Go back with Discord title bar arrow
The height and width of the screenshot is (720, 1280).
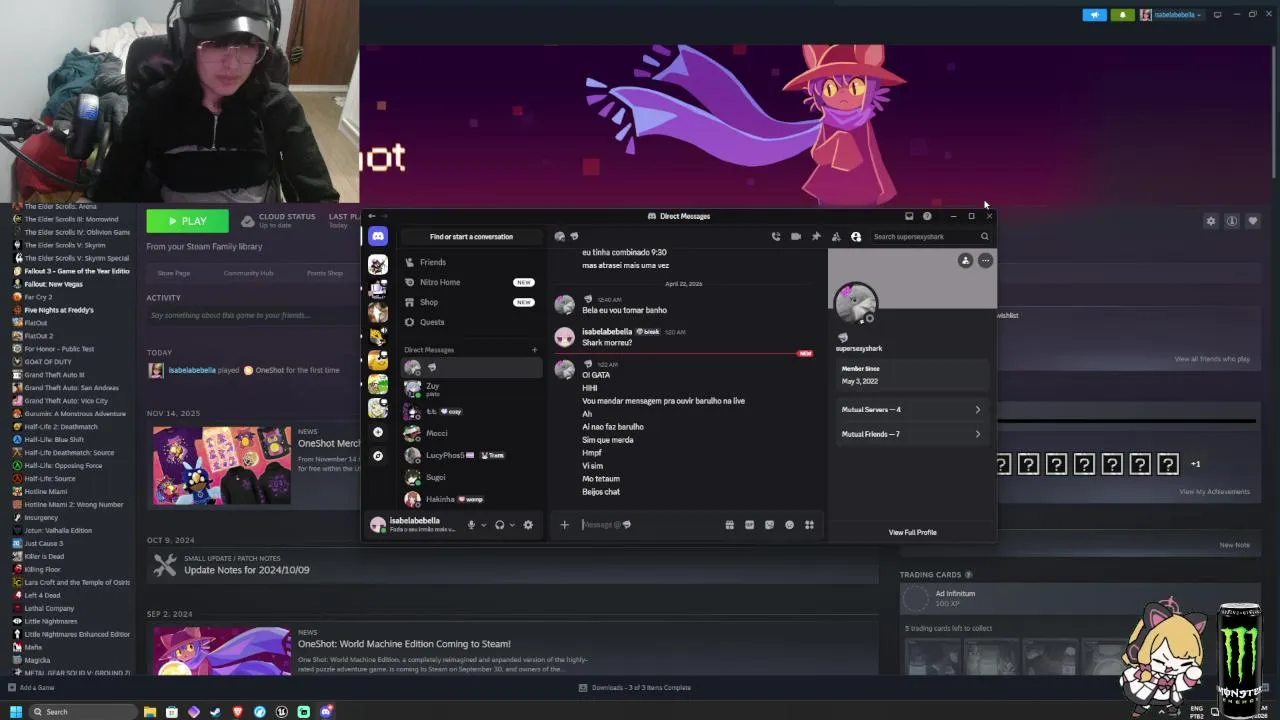pos(372,216)
